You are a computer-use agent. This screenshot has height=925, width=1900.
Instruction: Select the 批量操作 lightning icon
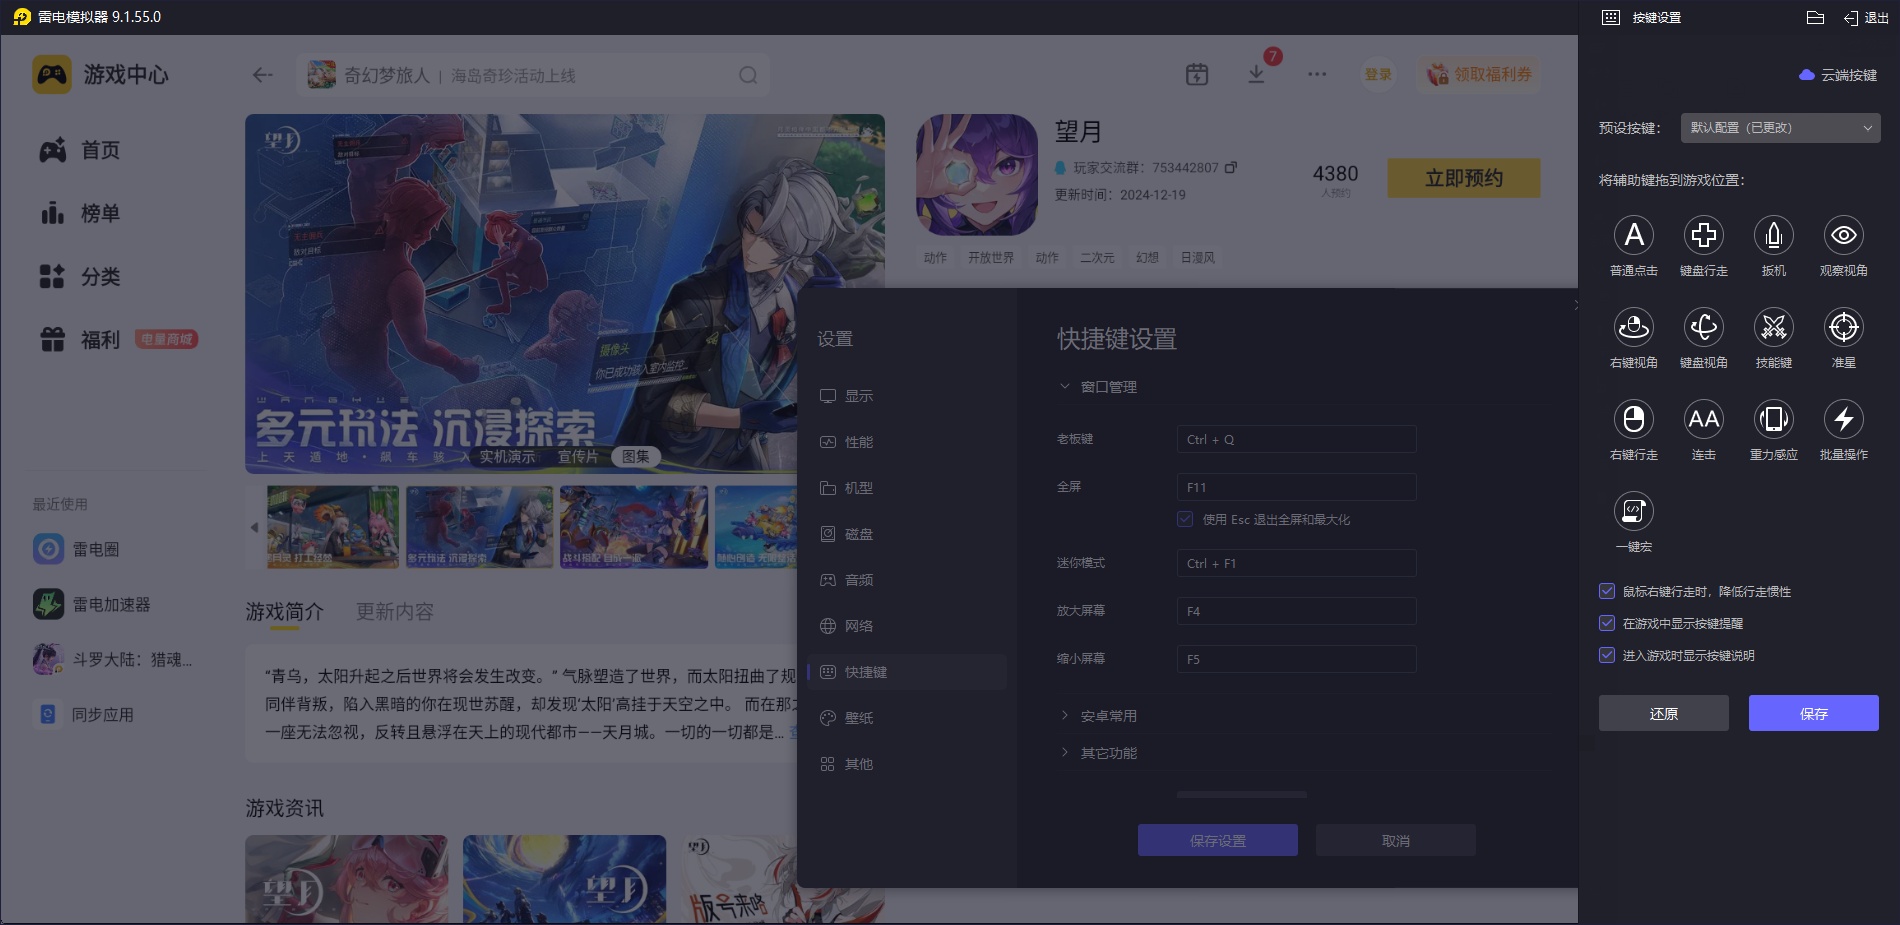(1844, 419)
